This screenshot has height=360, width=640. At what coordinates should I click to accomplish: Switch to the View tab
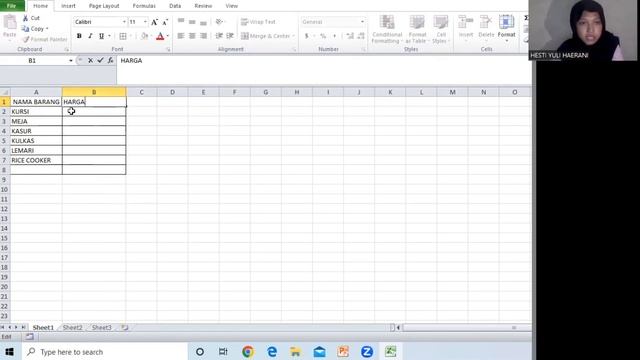pyautogui.click(x=231, y=6)
